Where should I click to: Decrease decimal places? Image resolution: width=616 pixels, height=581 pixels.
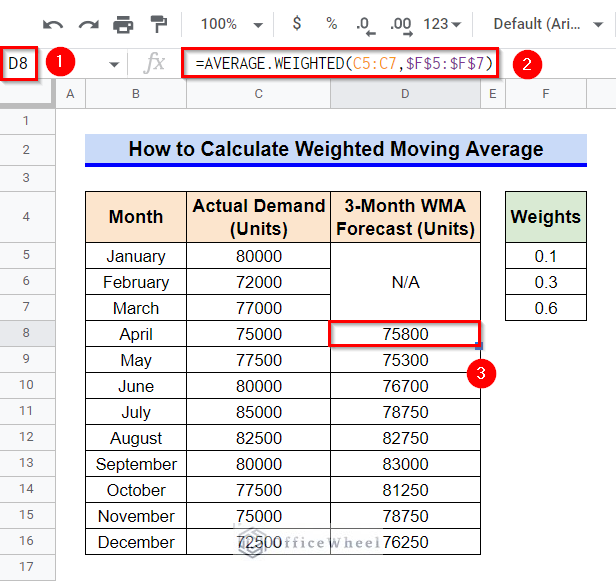pyautogui.click(x=365, y=26)
